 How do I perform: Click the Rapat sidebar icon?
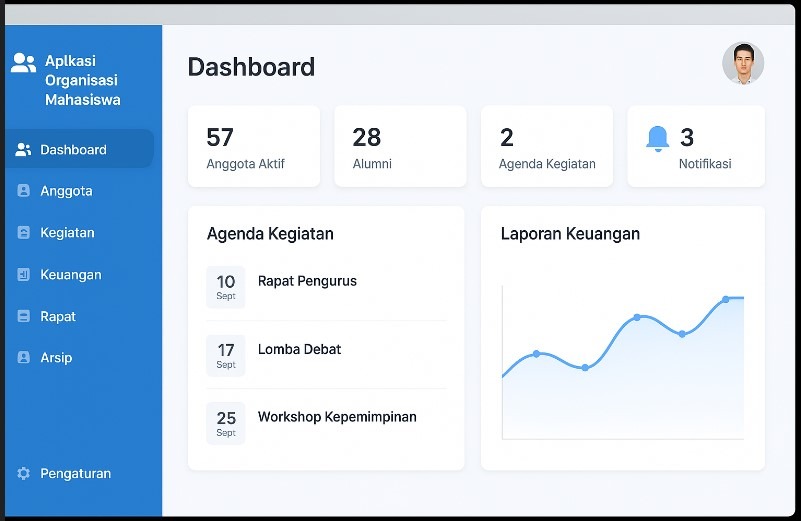pyautogui.click(x=23, y=316)
